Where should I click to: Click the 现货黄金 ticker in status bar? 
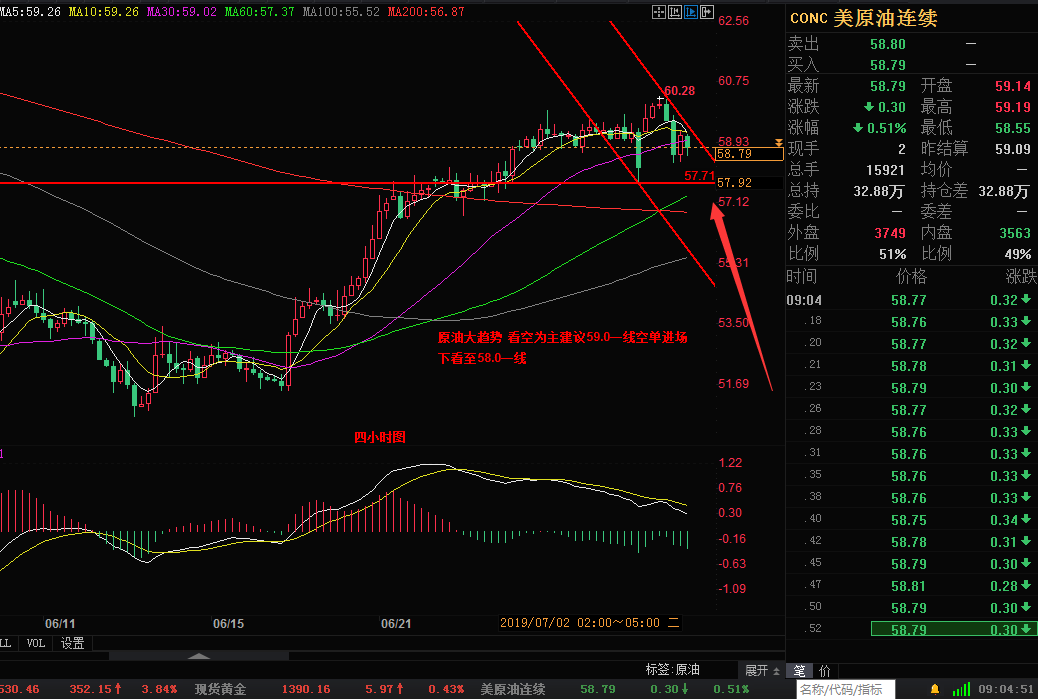coord(220,689)
